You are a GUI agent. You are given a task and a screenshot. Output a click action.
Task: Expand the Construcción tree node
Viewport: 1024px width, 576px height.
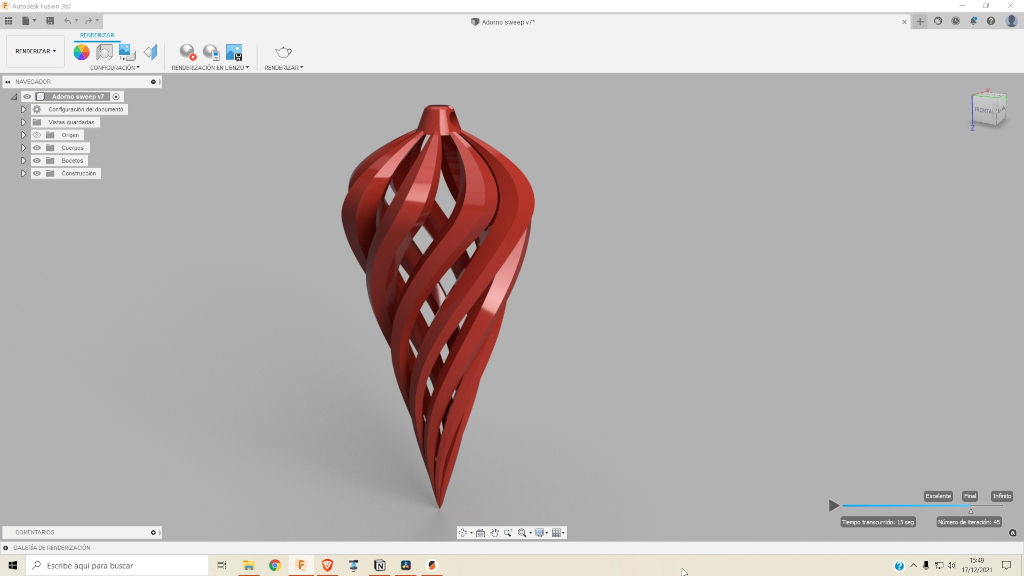click(23, 174)
